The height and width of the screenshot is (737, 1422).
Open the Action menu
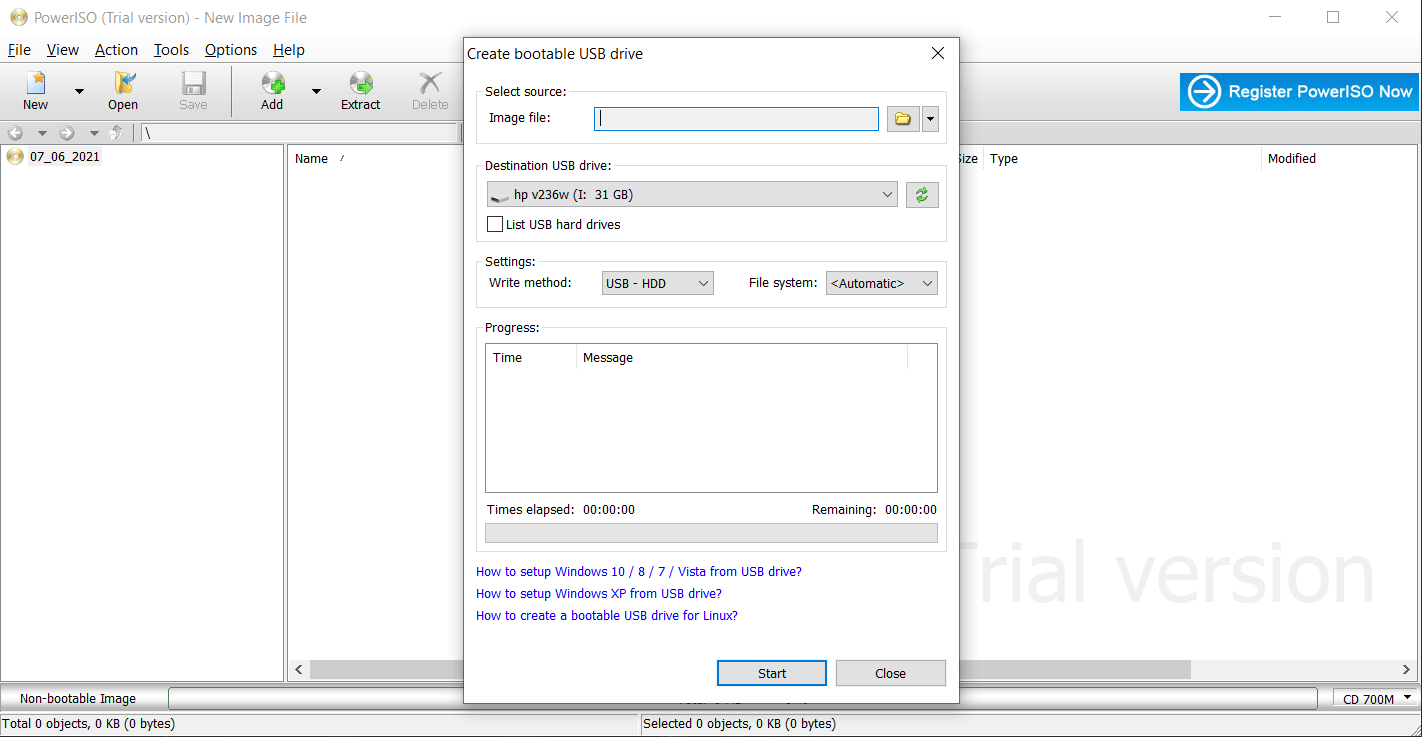pyautogui.click(x=116, y=50)
